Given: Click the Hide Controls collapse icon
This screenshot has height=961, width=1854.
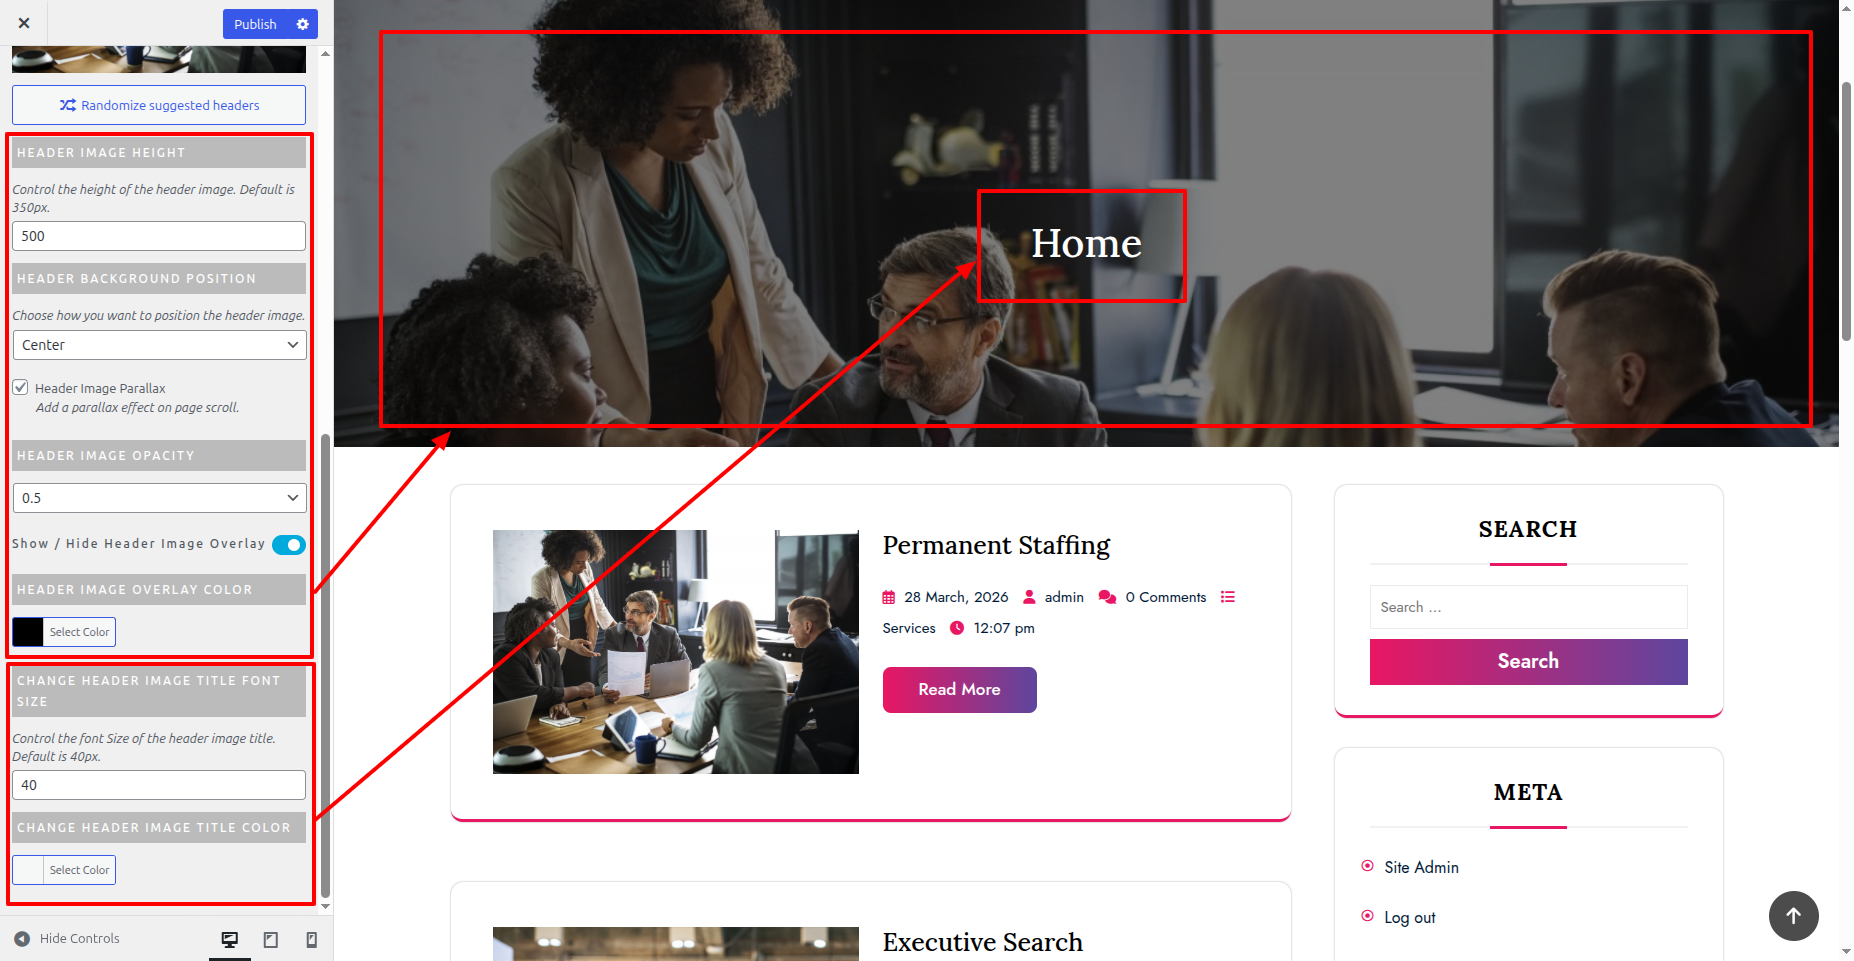Looking at the screenshot, I should point(22,939).
